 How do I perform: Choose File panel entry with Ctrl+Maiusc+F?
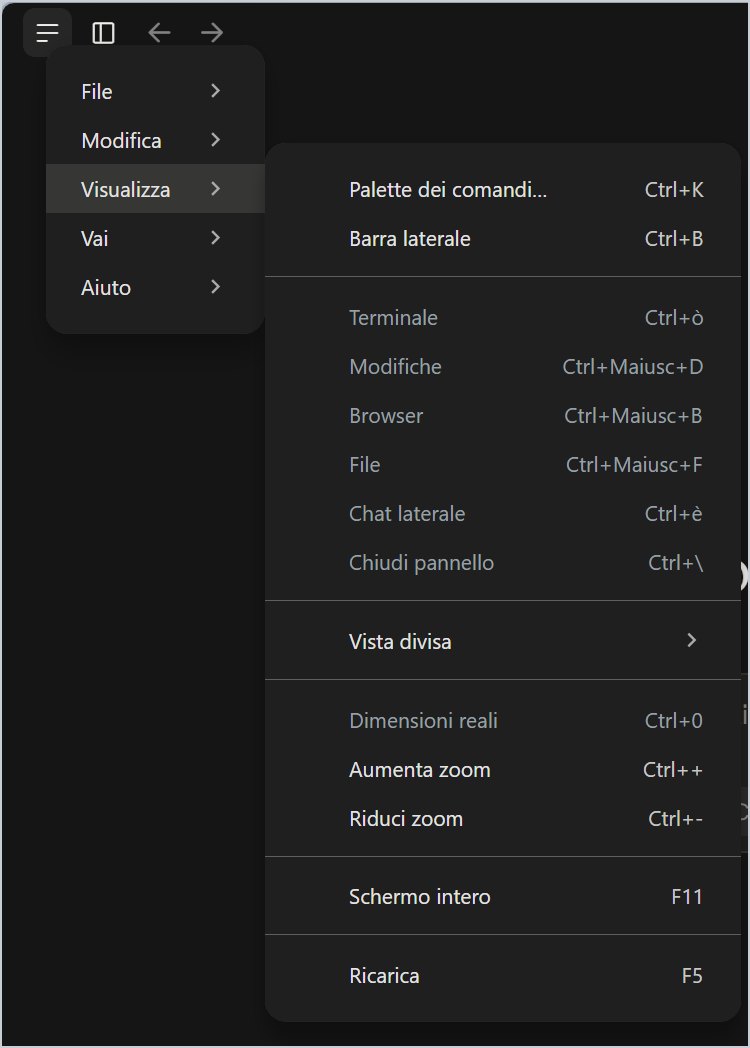click(503, 465)
